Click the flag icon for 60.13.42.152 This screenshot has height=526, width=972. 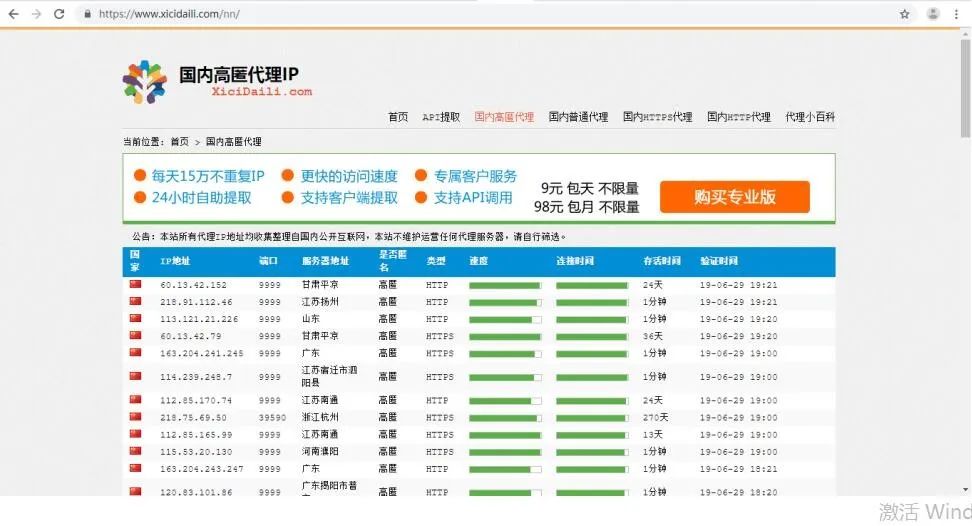coord(135,284)
